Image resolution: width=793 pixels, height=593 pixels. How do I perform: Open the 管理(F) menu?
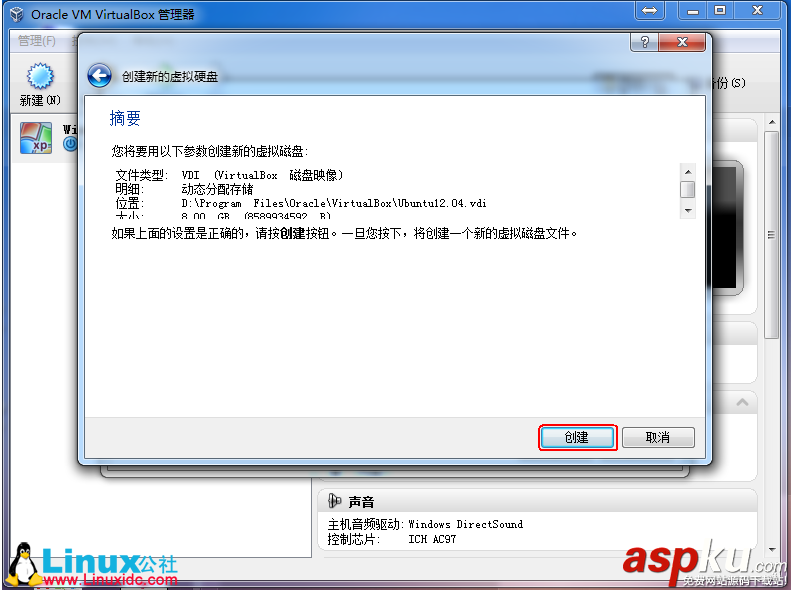click(x=37, y=40)
